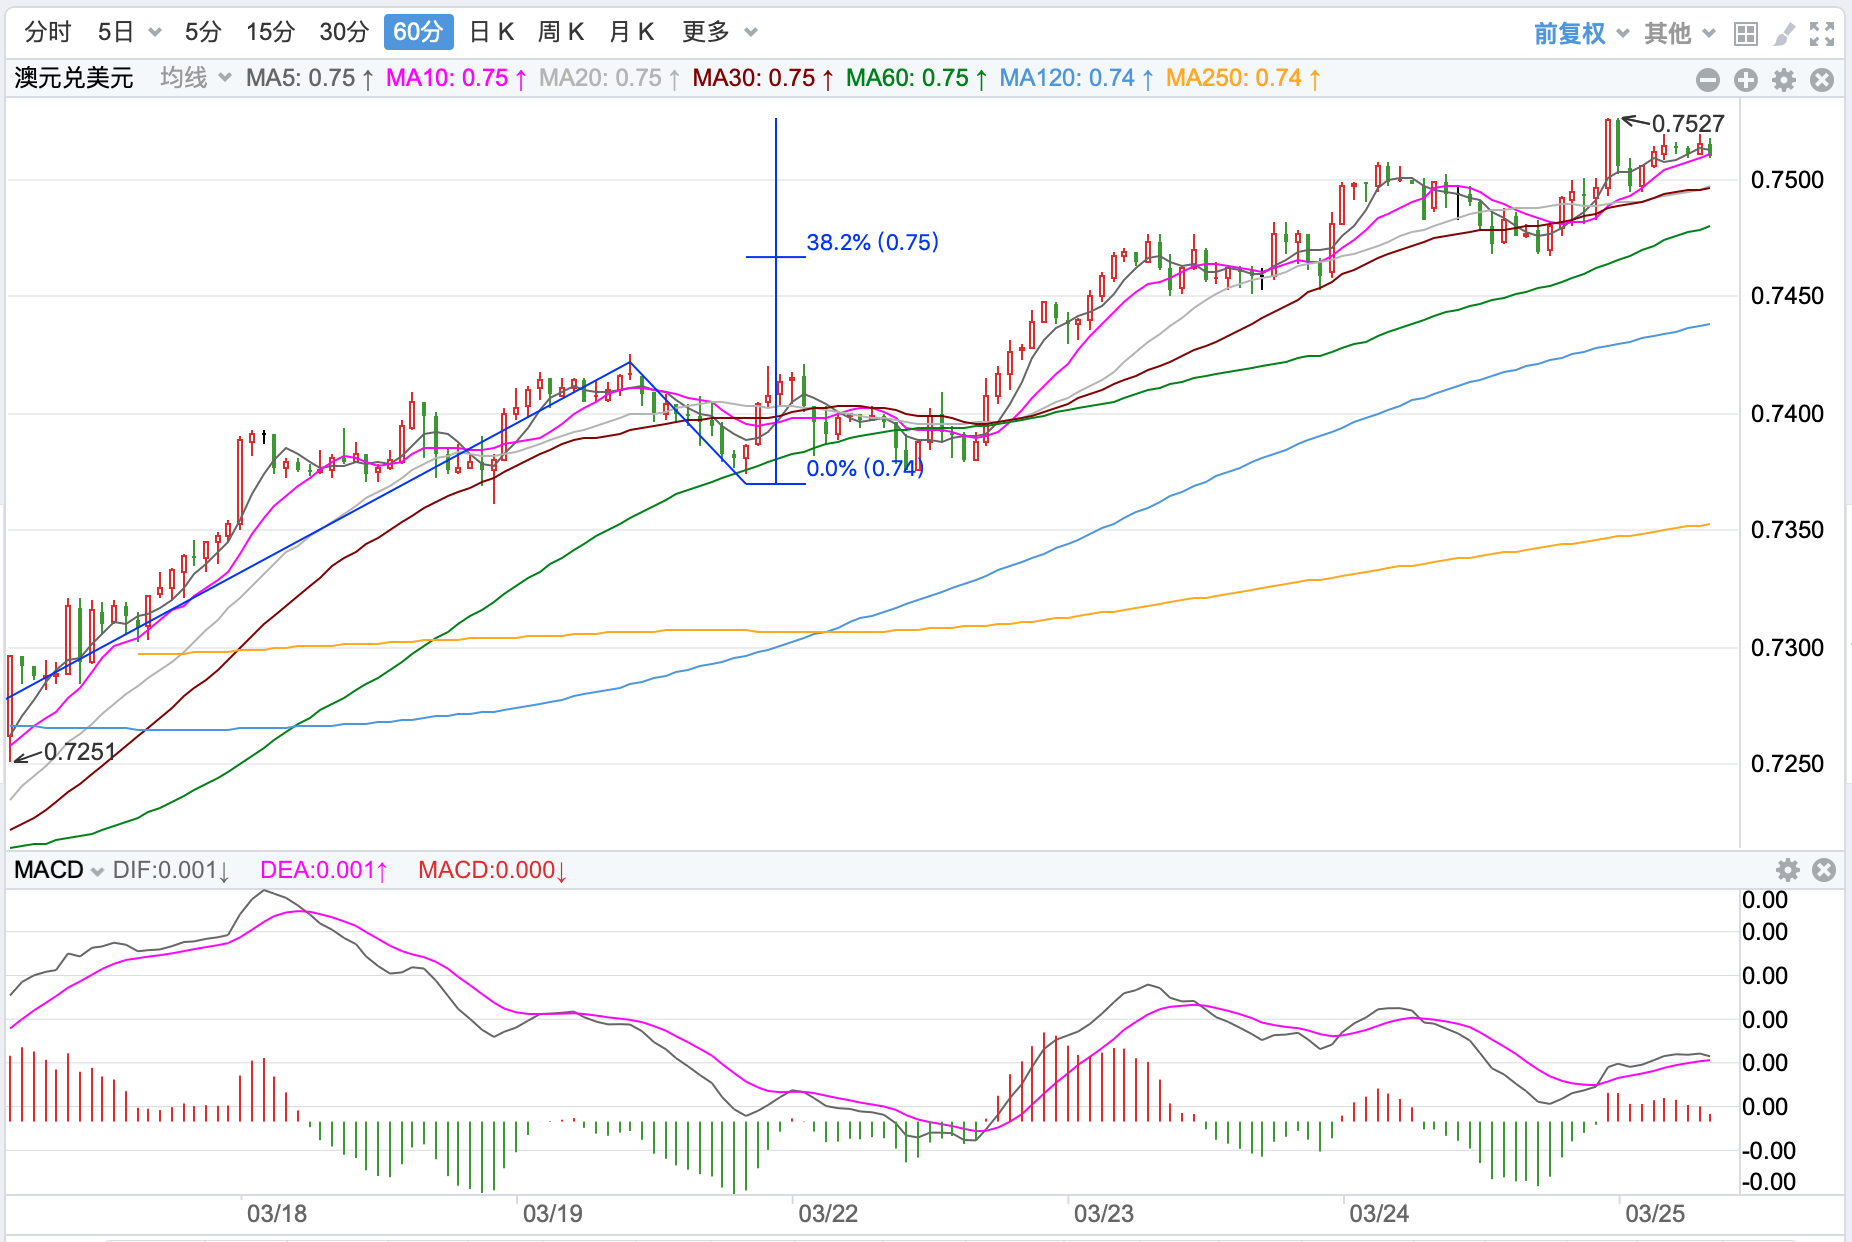Close the MACD indicator panel

click(1824, 870)
